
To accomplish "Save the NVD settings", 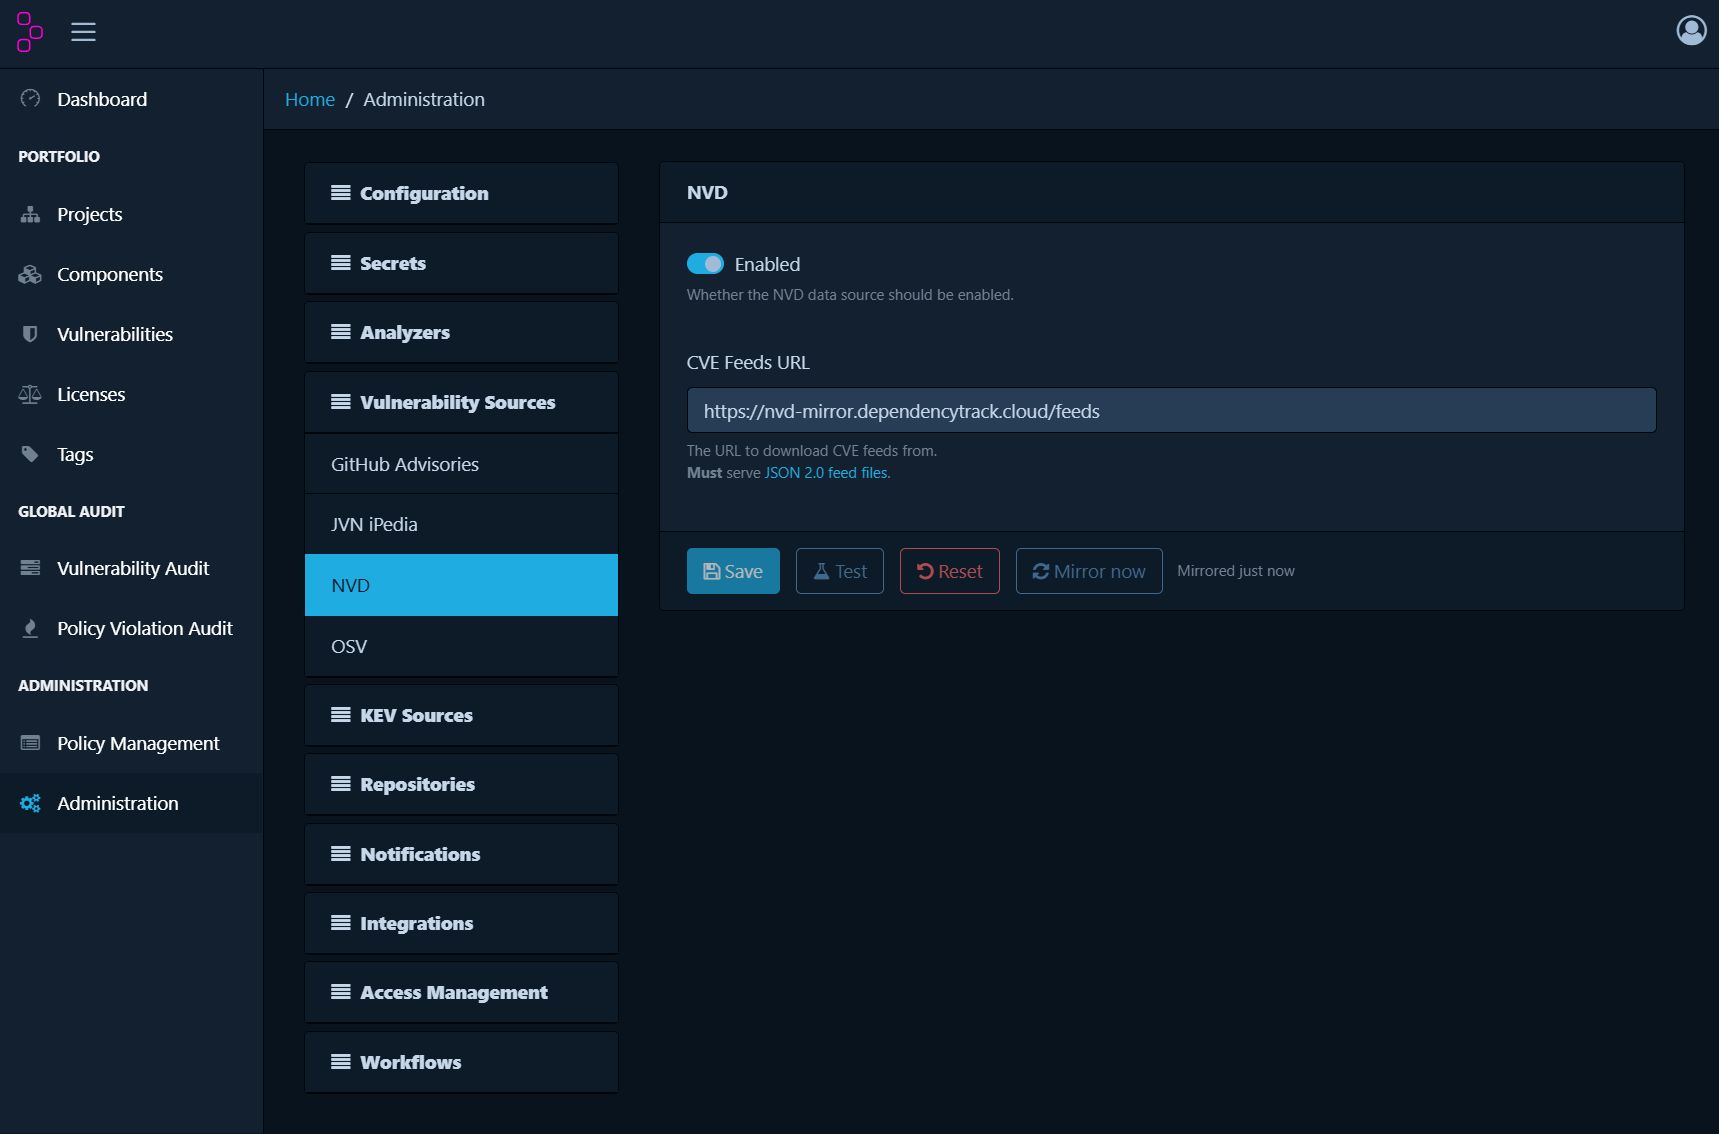I will (x=733, y=571).
